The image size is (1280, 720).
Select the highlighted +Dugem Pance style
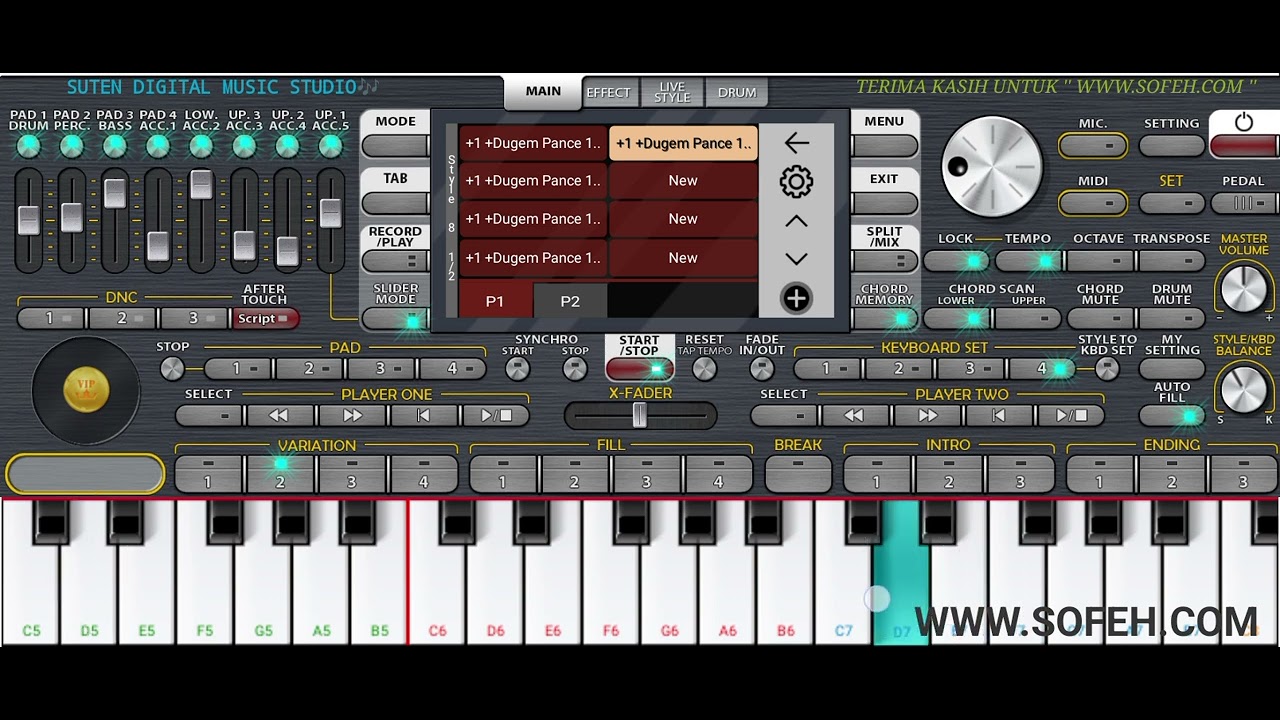[683, 143]
